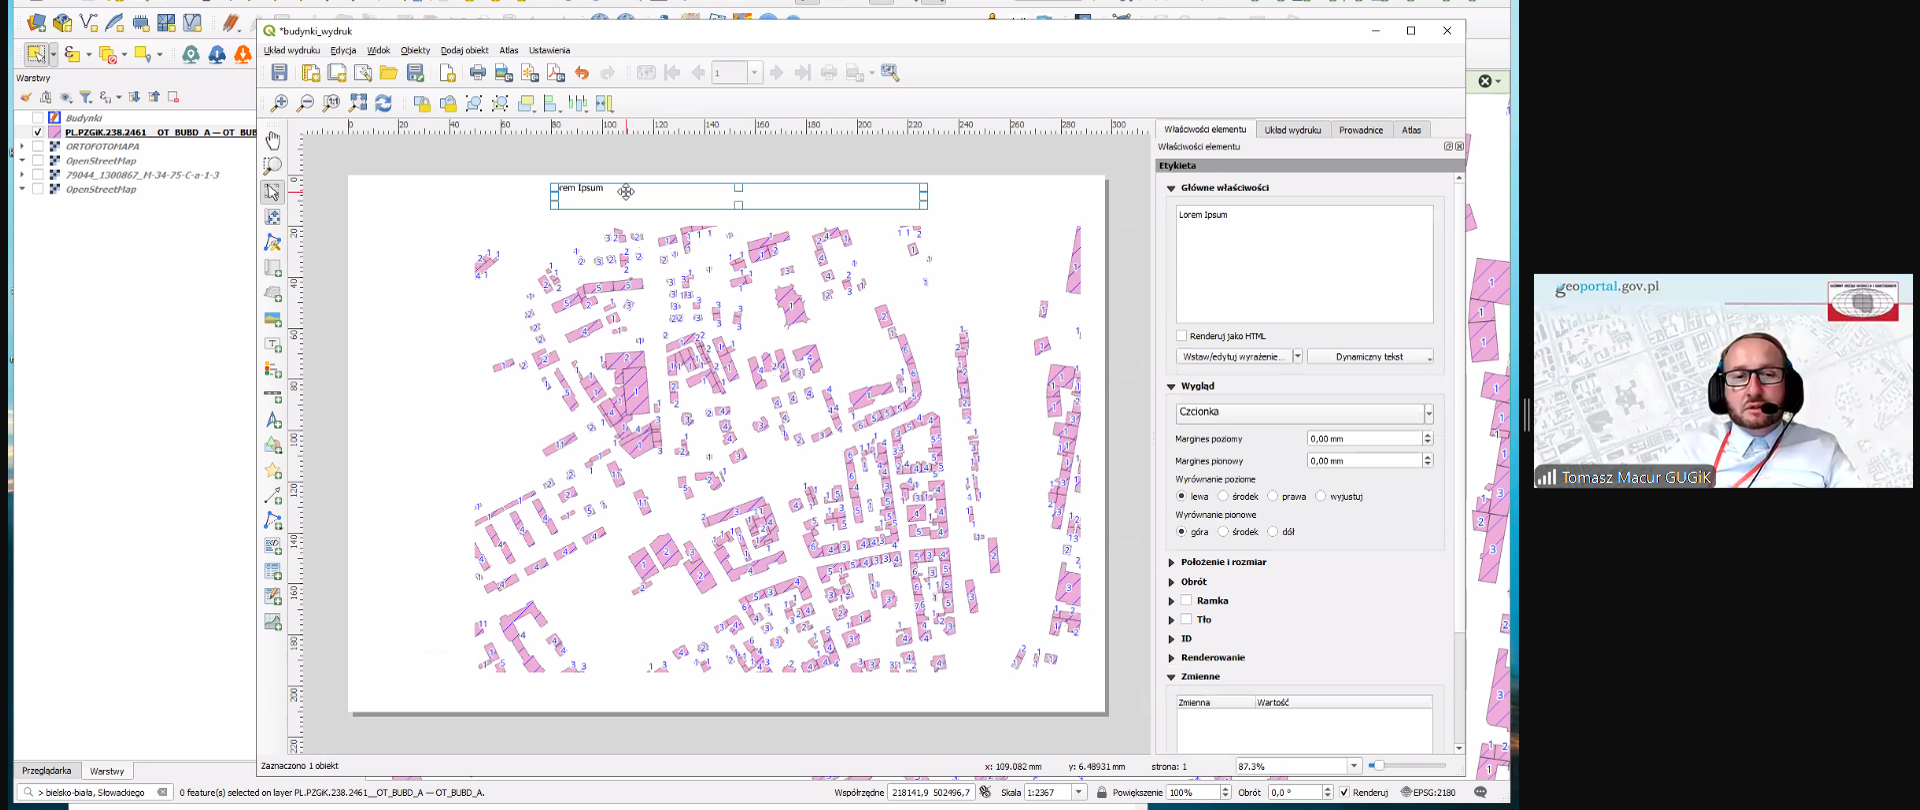Select the Pan layout hand tool
1920x810 pixels.
coord(273,141)
